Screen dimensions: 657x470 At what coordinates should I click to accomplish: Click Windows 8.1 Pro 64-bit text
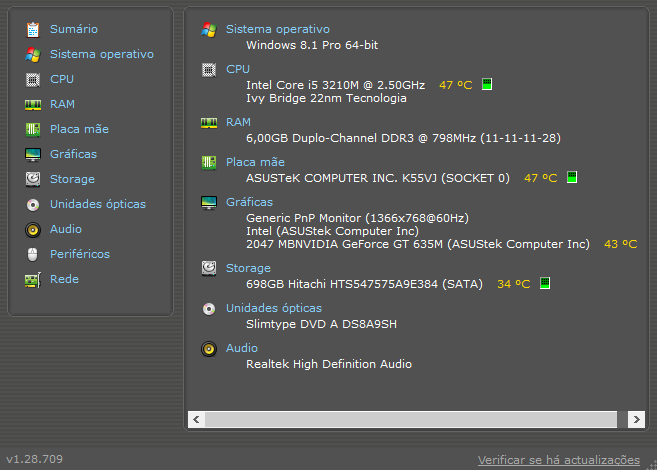coord(312,45)
